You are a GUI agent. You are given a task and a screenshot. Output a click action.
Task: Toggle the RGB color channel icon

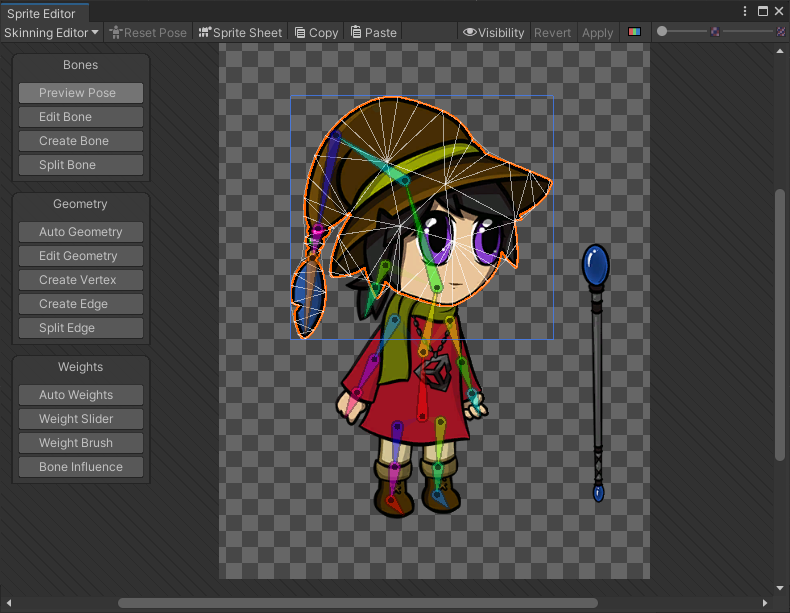coord(635,32)
